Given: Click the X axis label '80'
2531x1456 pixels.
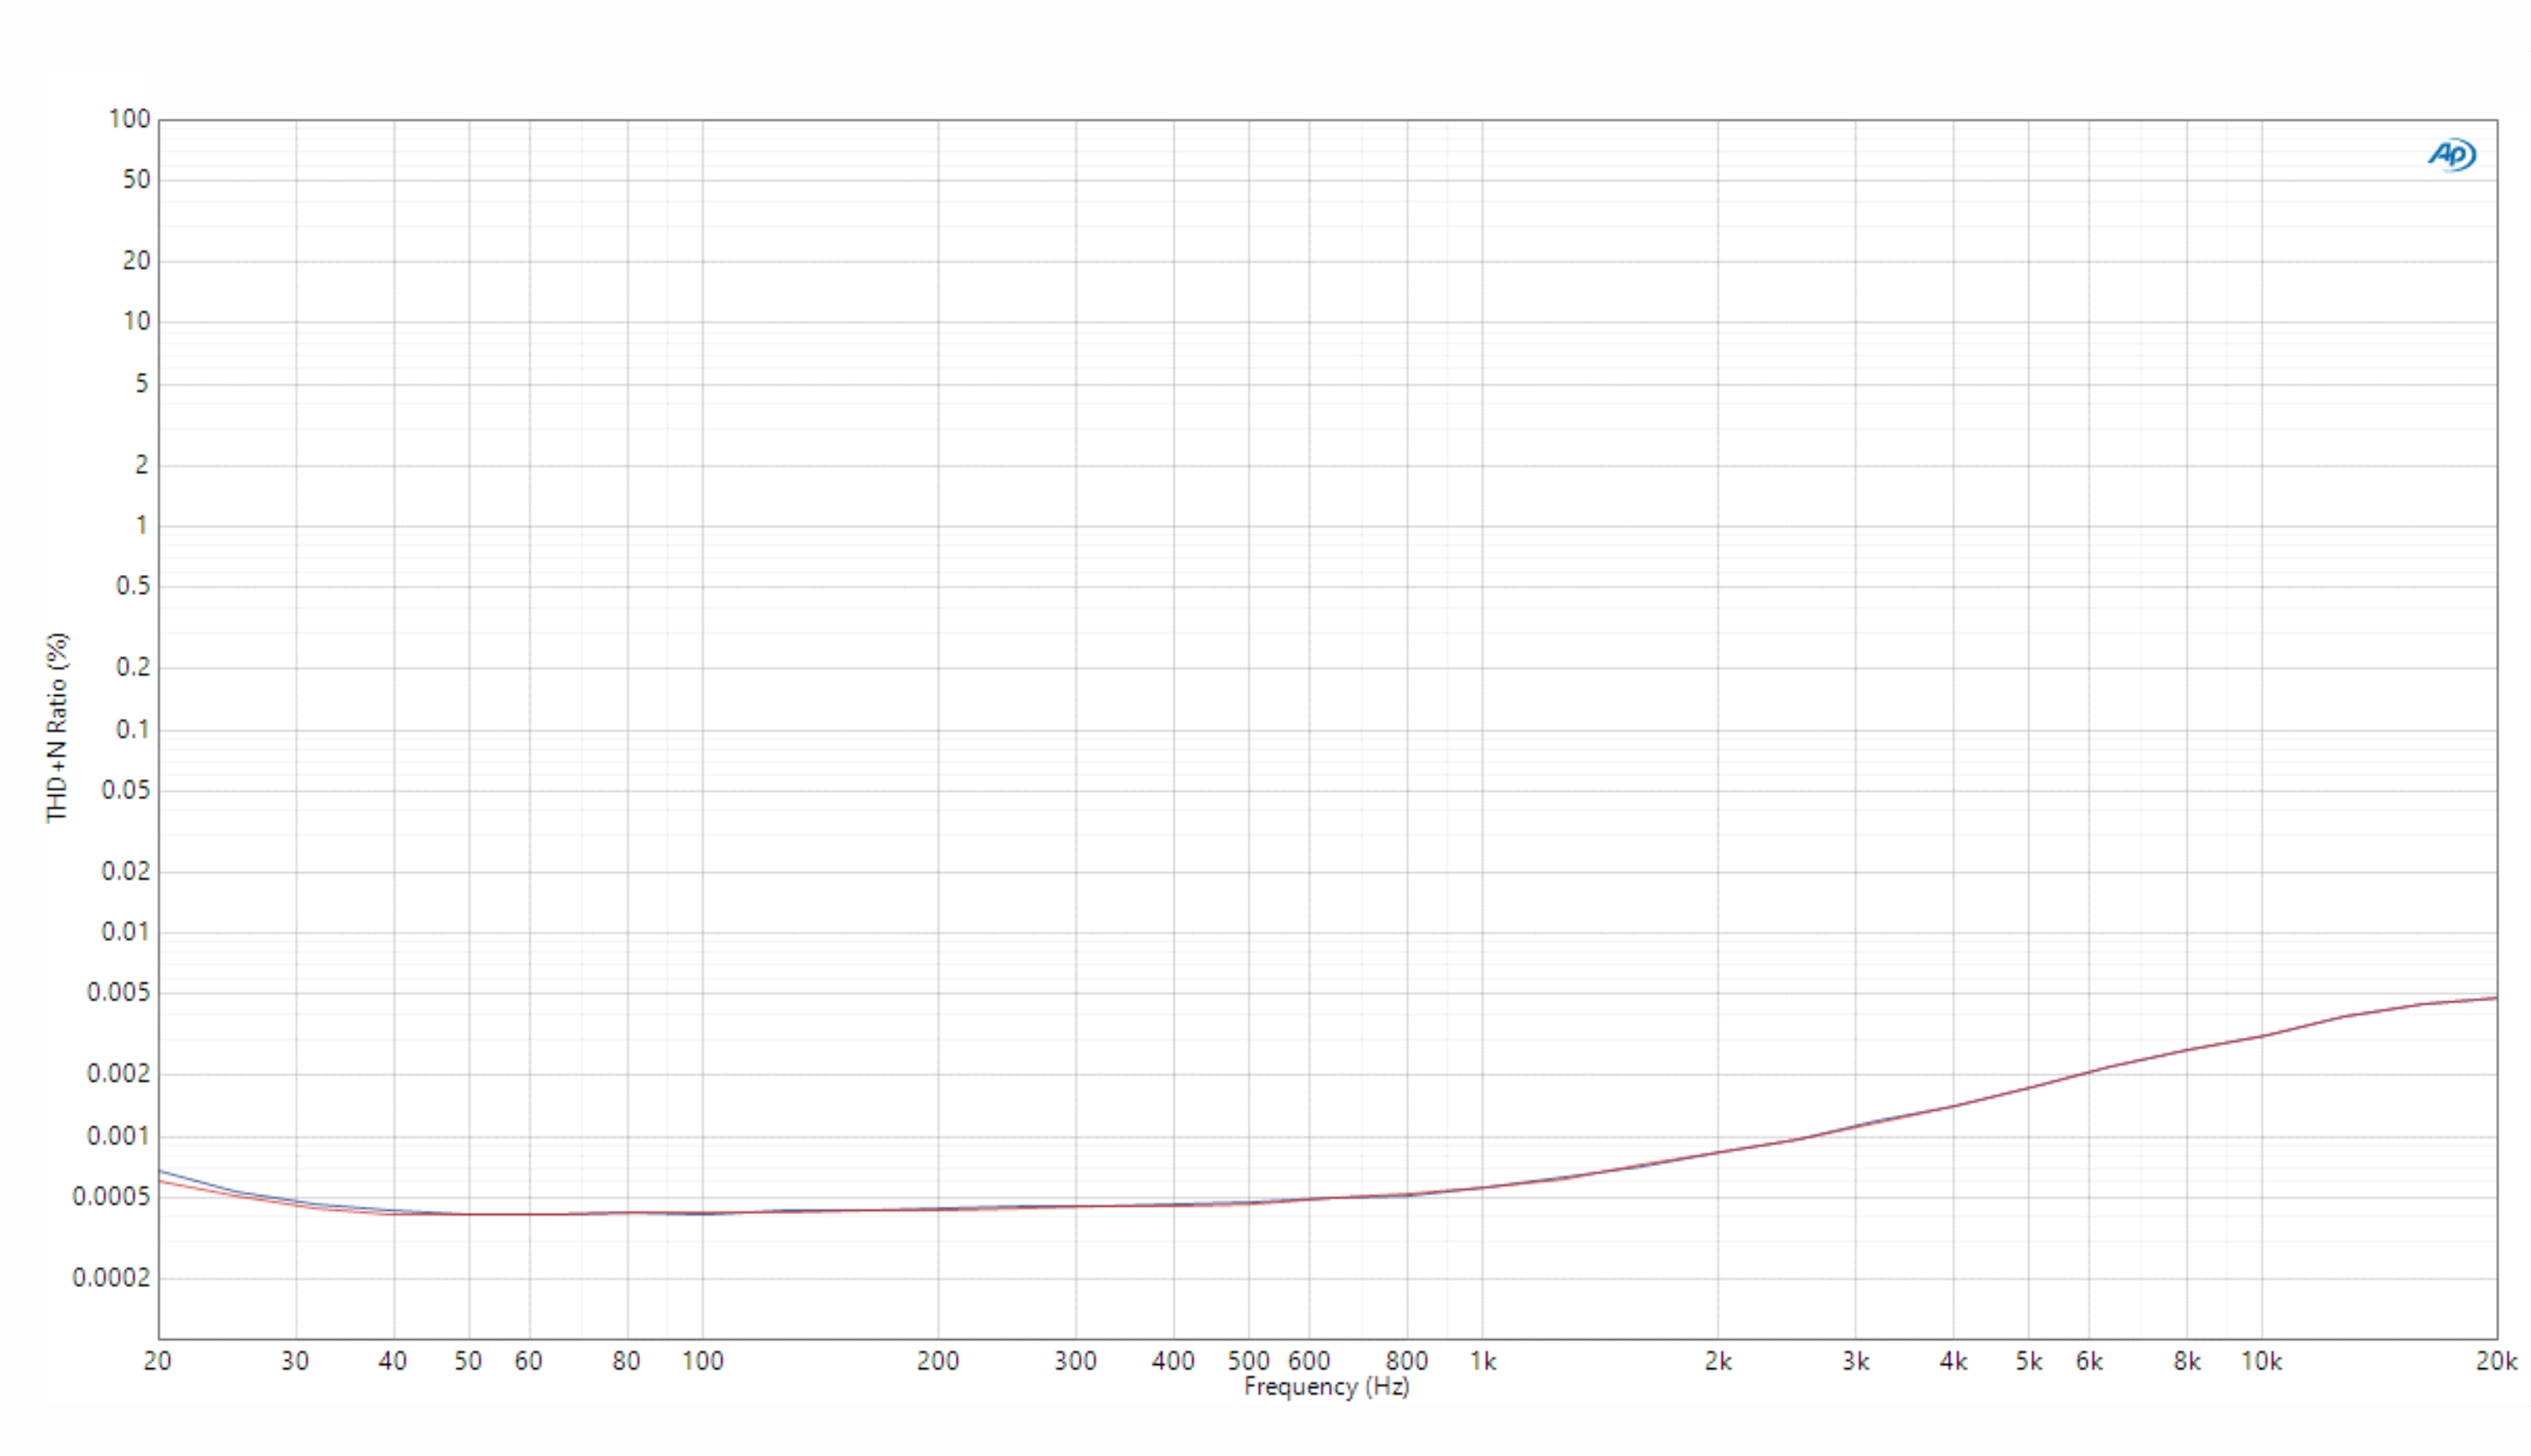Looking at the screenshot, I should 626,1361.
